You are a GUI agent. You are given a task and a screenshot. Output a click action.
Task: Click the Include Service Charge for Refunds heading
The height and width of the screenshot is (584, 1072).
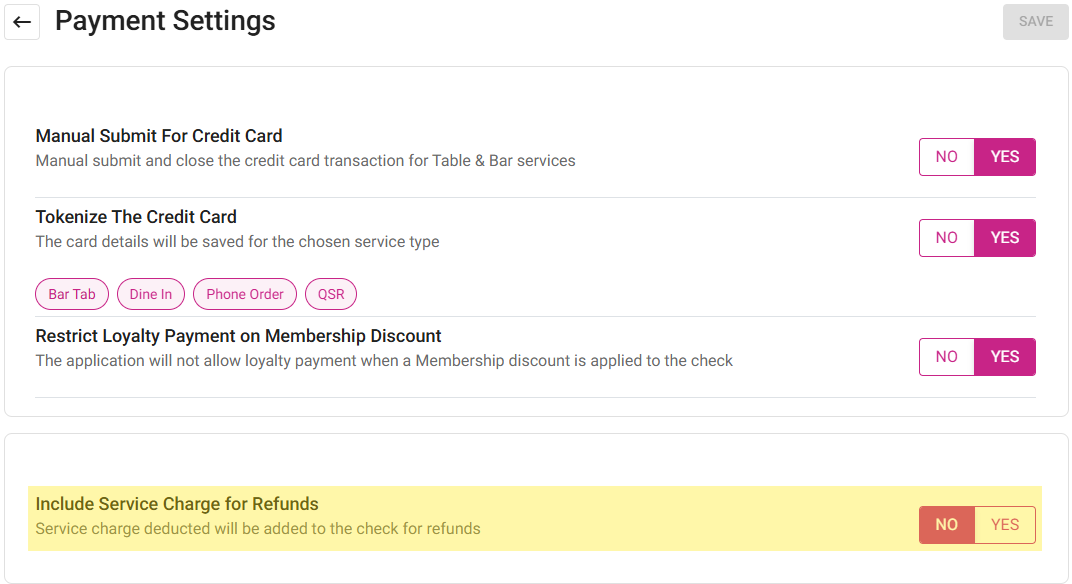(x=177, y=504)
